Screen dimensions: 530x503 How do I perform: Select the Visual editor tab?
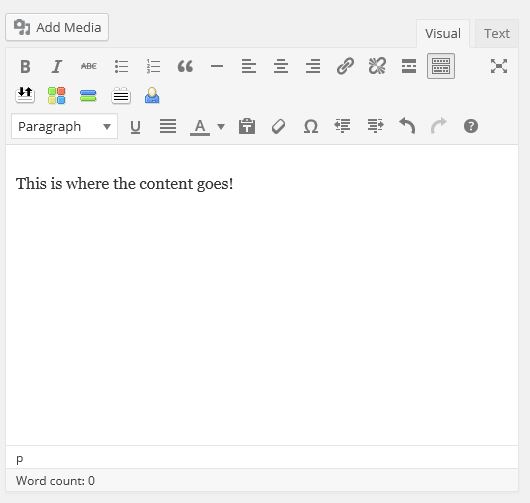[x=443, y=33]
